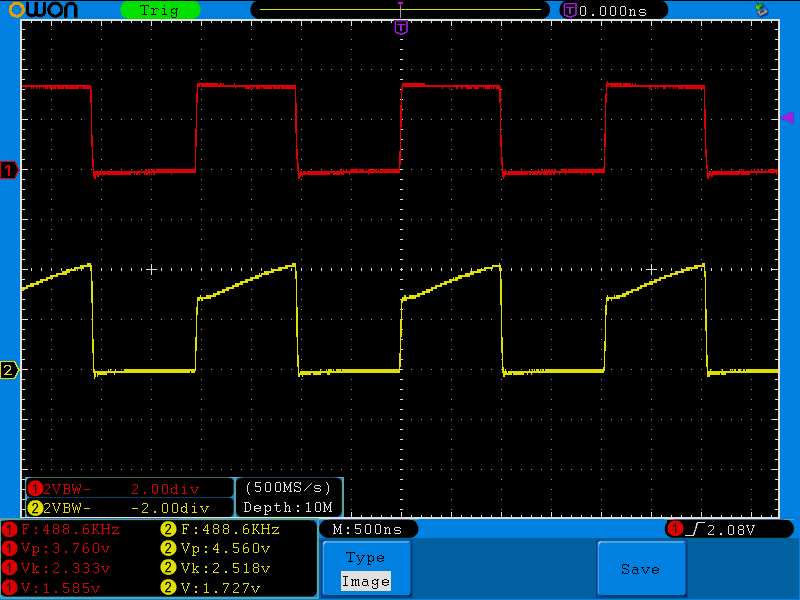Screen dimensions: 800x600
Task: Select the red channel 1 ground marker
Action: [x=9, y=170]
